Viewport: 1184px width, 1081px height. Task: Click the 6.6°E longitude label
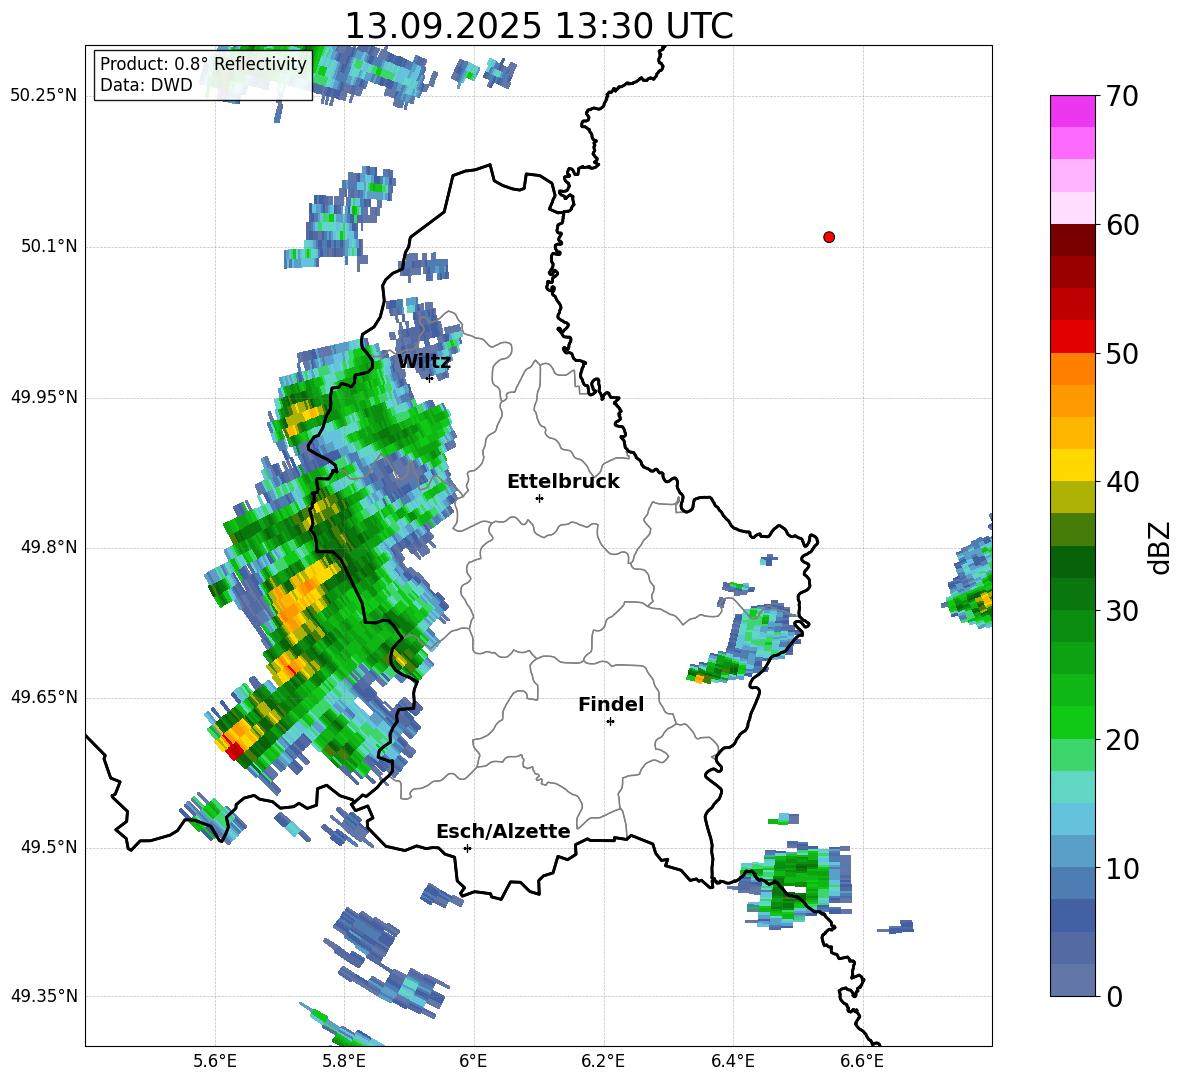(x=862, y=1061)
